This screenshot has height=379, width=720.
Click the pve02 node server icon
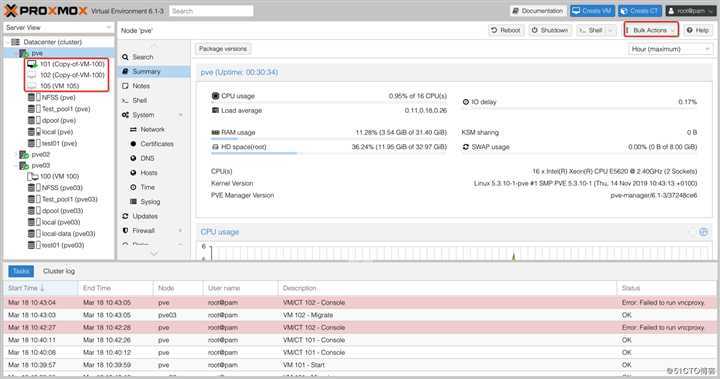[x=24, y=154]
